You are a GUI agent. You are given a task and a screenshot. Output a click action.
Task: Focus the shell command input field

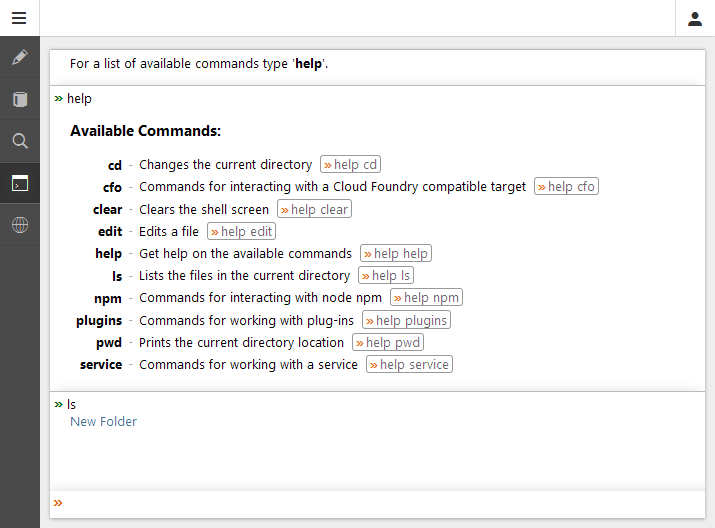(380, 503)
